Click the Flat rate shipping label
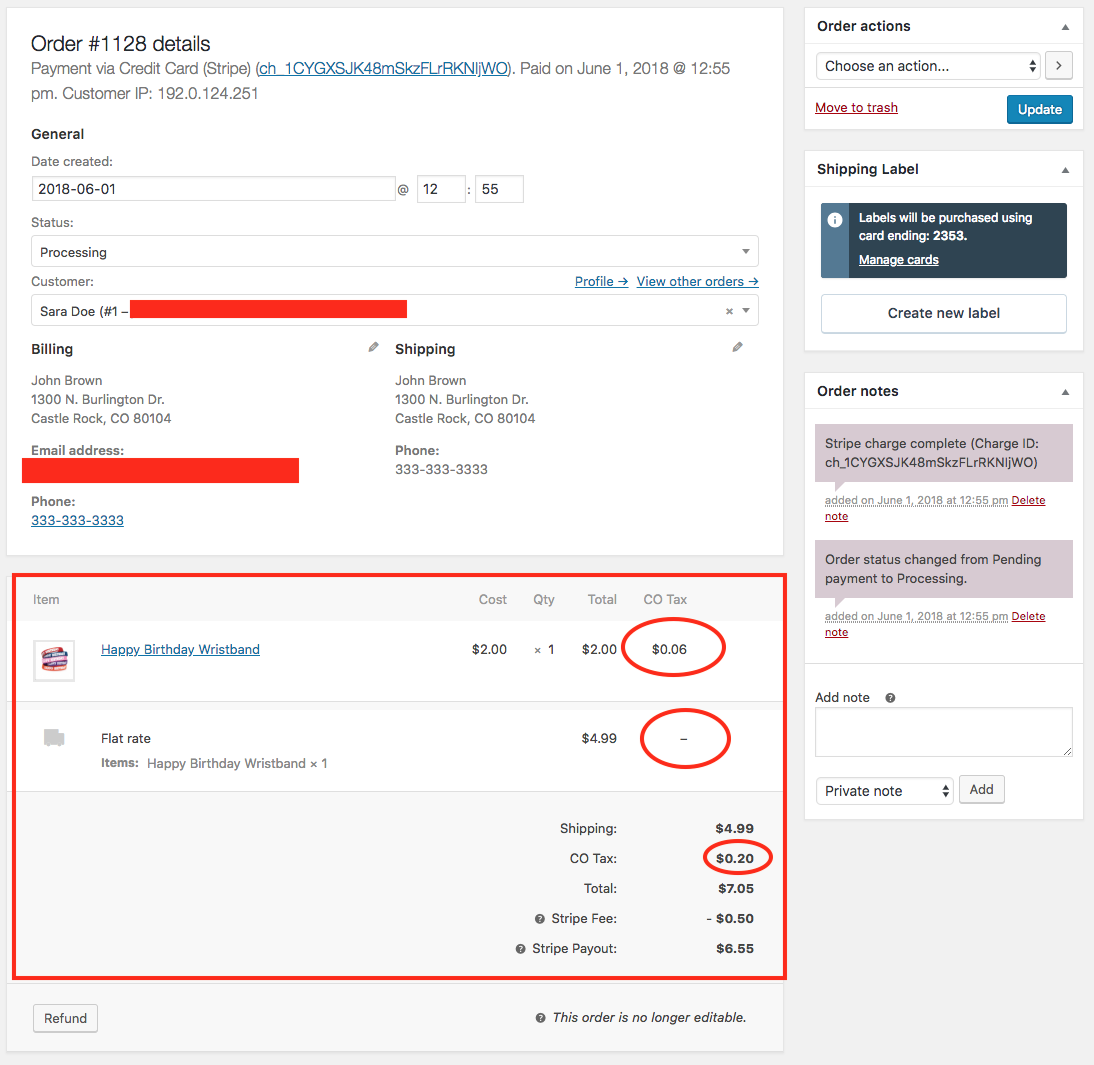Viewport: 1094px width, 1065px height. (x=126, y=738)
